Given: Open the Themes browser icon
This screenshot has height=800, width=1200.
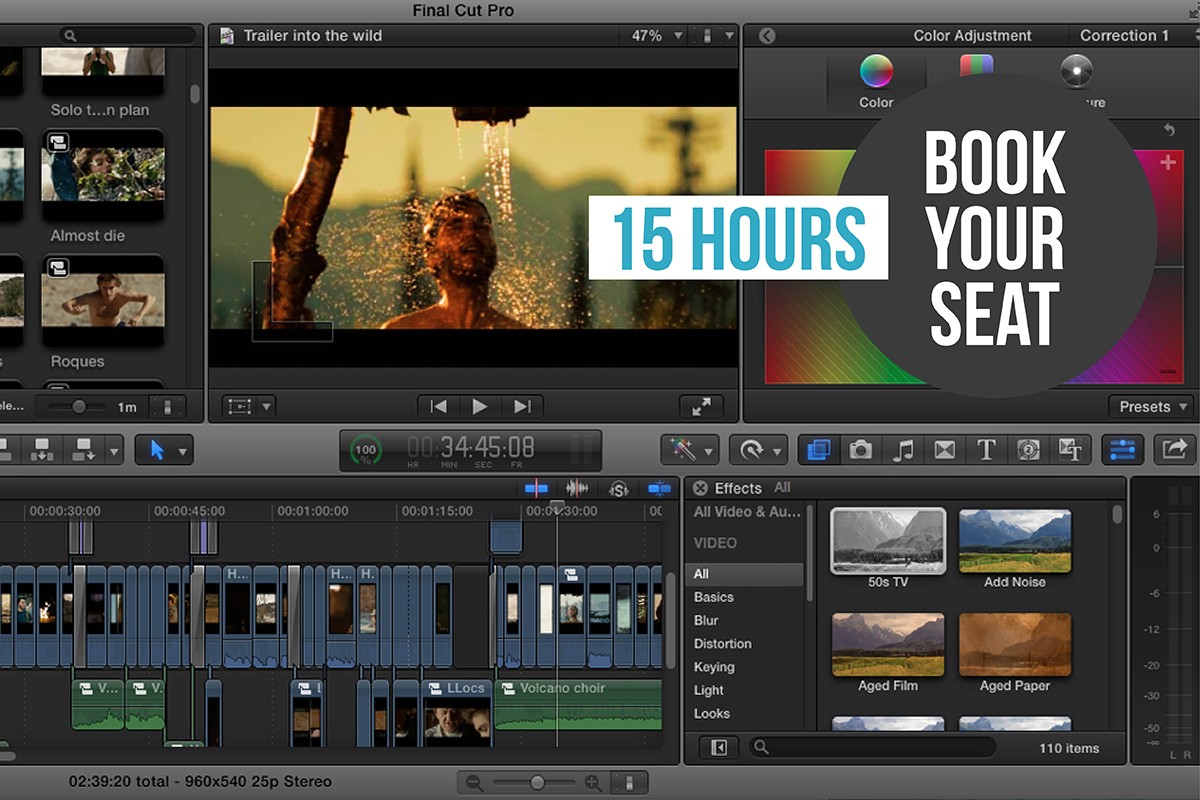Looking at the screenshot, I should tap(1070, 450).
